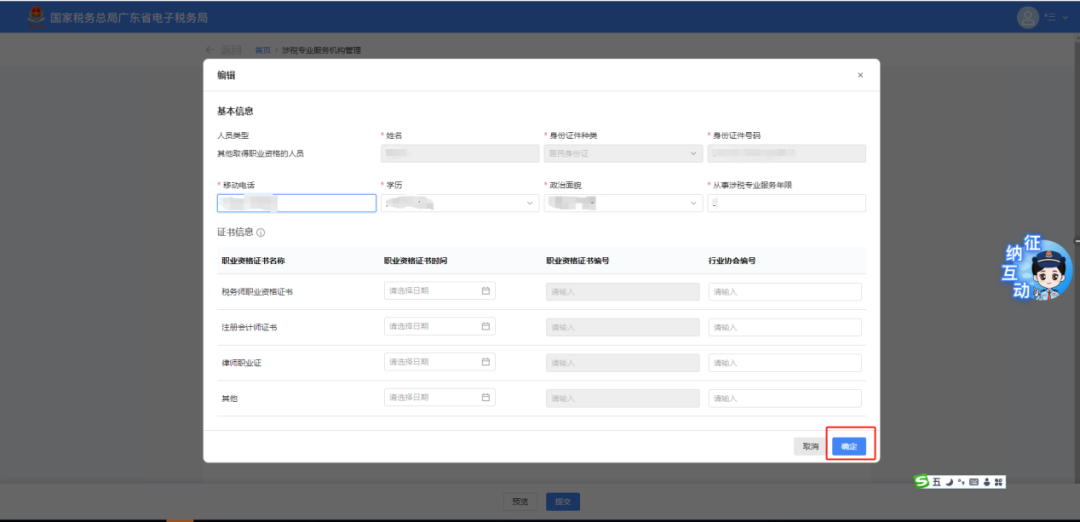
Task: Click the tax bureau emblem logo
Action: (x=35, y=18)
